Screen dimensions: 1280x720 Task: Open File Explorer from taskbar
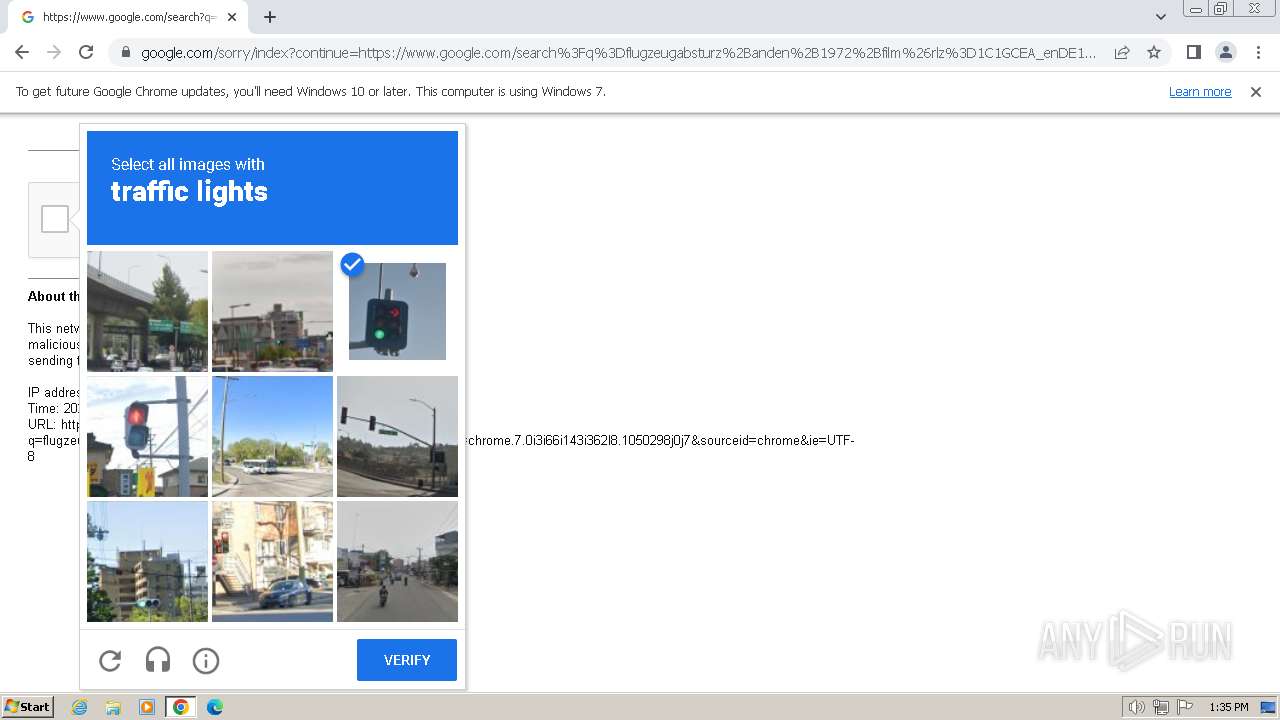click(113, 707)
